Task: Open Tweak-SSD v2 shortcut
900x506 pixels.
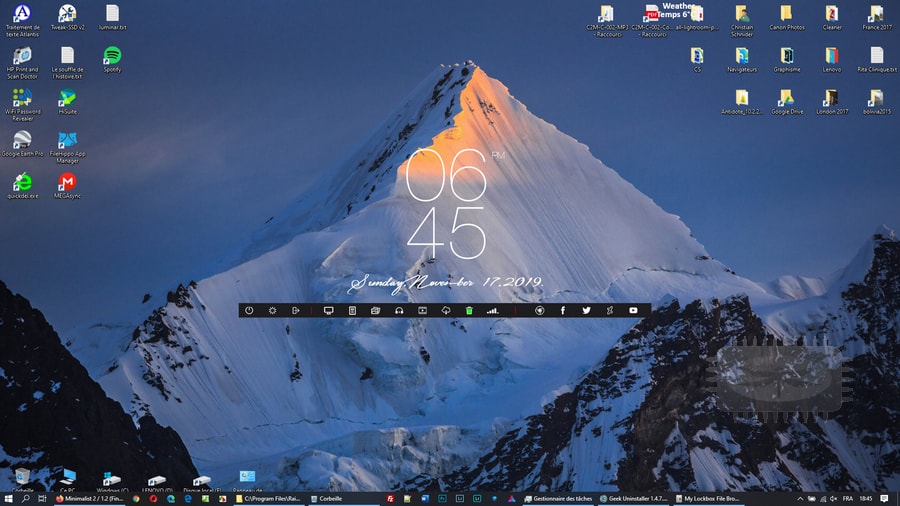Action: click(x=67, y=17)
